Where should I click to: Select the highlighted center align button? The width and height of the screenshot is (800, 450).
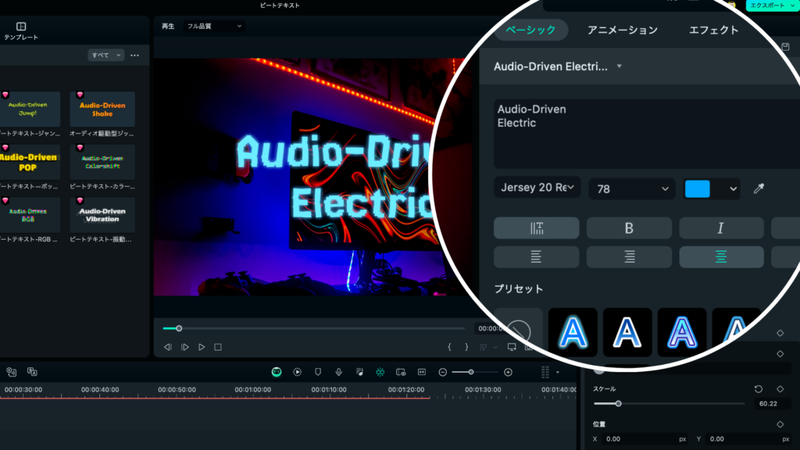[721, 257]
